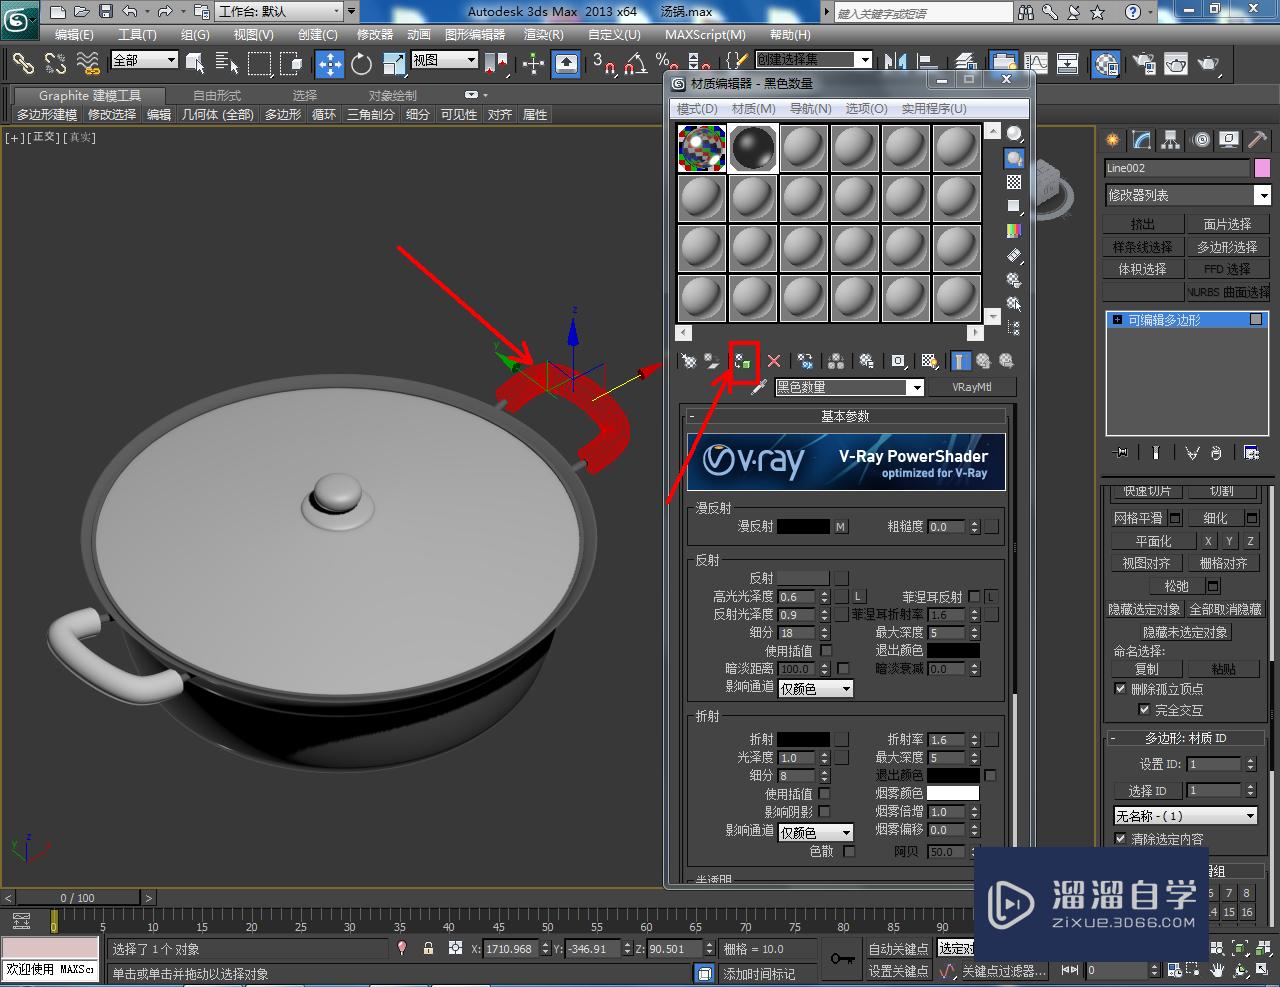The image size is (1280, 987).
Task: Click 自动关键点 button
Action: tap(898, 949)
